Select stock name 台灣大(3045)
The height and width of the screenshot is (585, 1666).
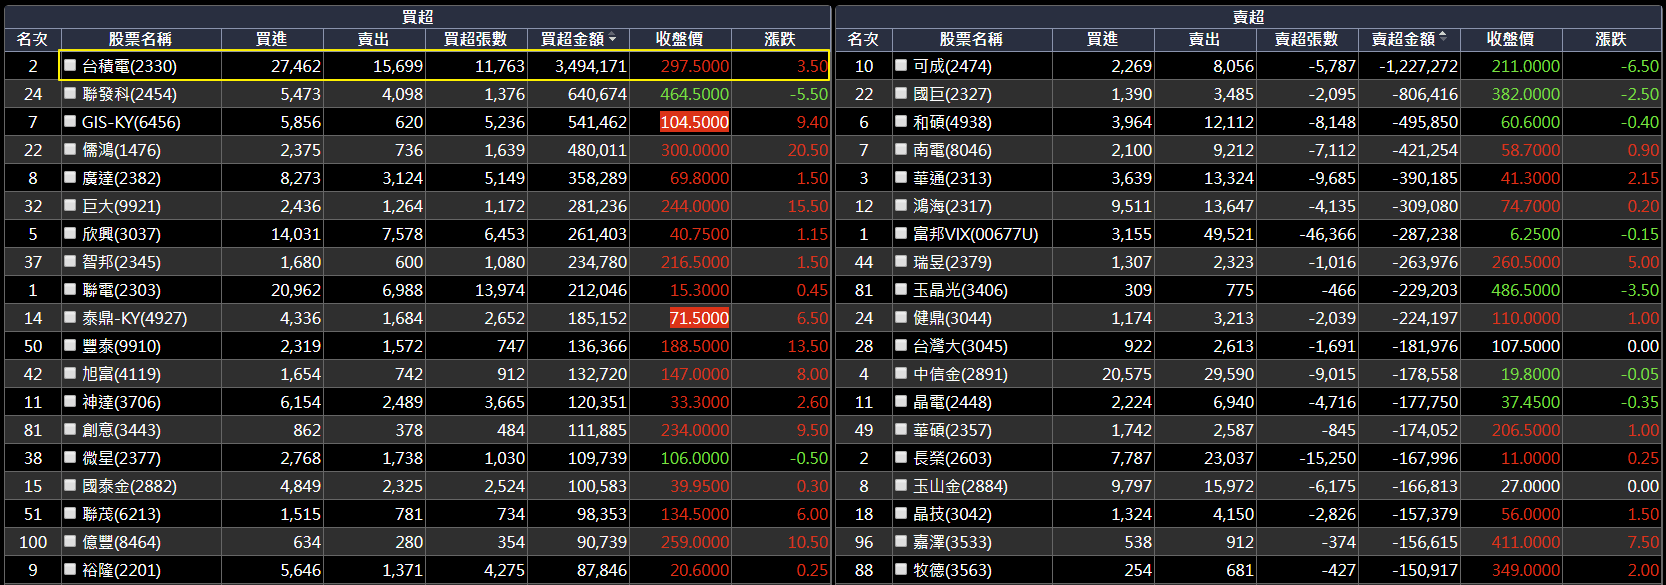point(960,345)
